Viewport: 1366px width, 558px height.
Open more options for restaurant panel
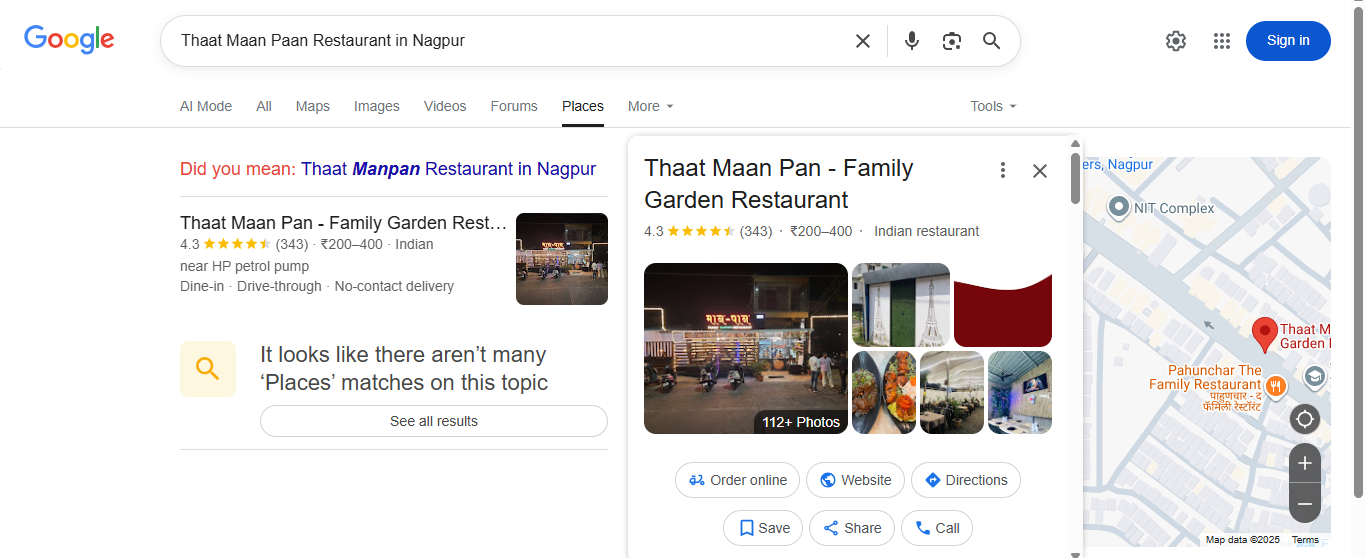coord(1002,170)
